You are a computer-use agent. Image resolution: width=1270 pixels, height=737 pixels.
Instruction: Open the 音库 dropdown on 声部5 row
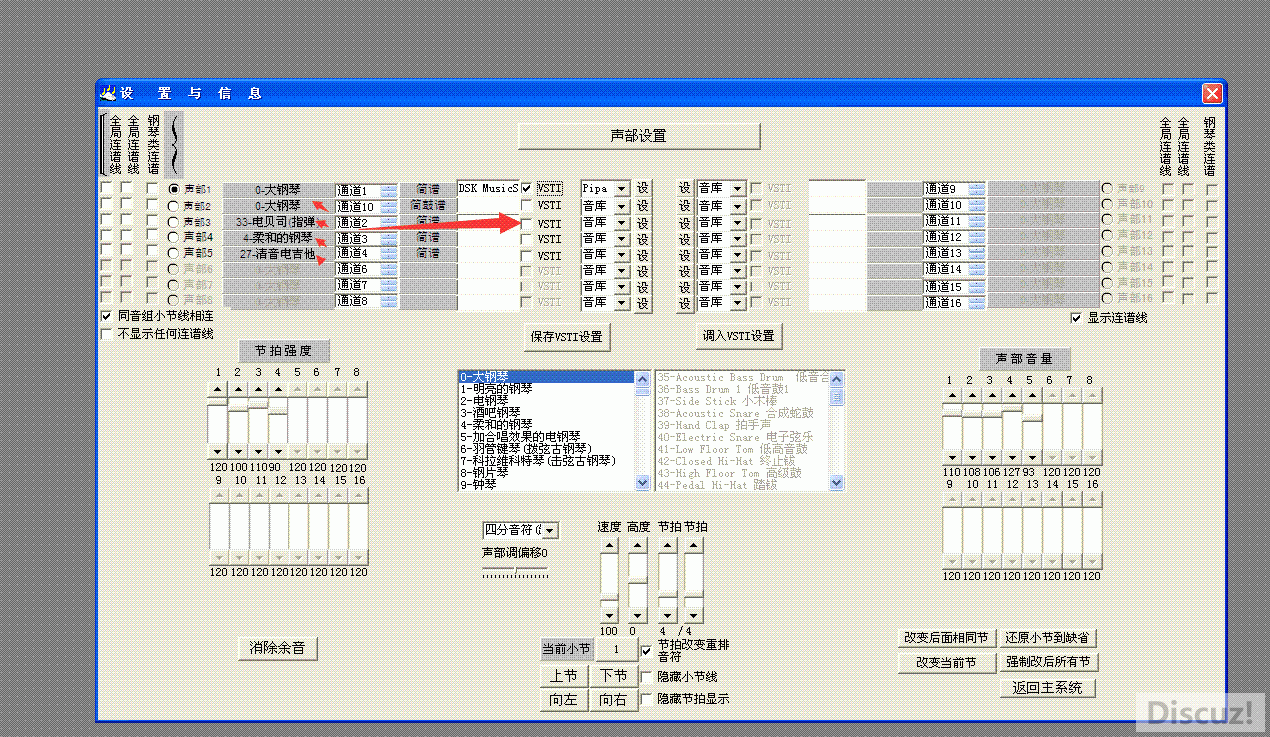click(x=621, y=254)
